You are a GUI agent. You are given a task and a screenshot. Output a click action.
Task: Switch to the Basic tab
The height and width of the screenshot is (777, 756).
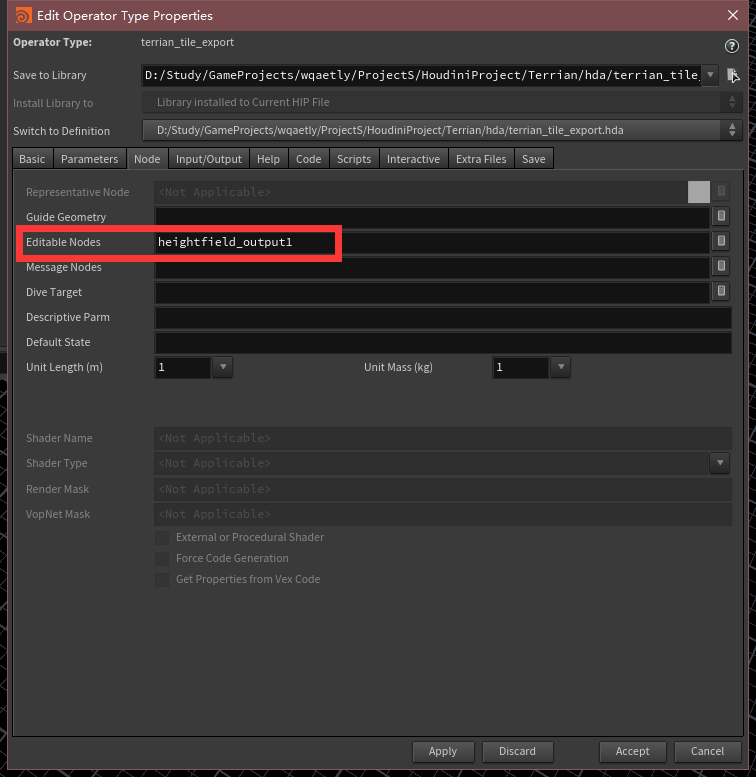[x=32, y=159]
